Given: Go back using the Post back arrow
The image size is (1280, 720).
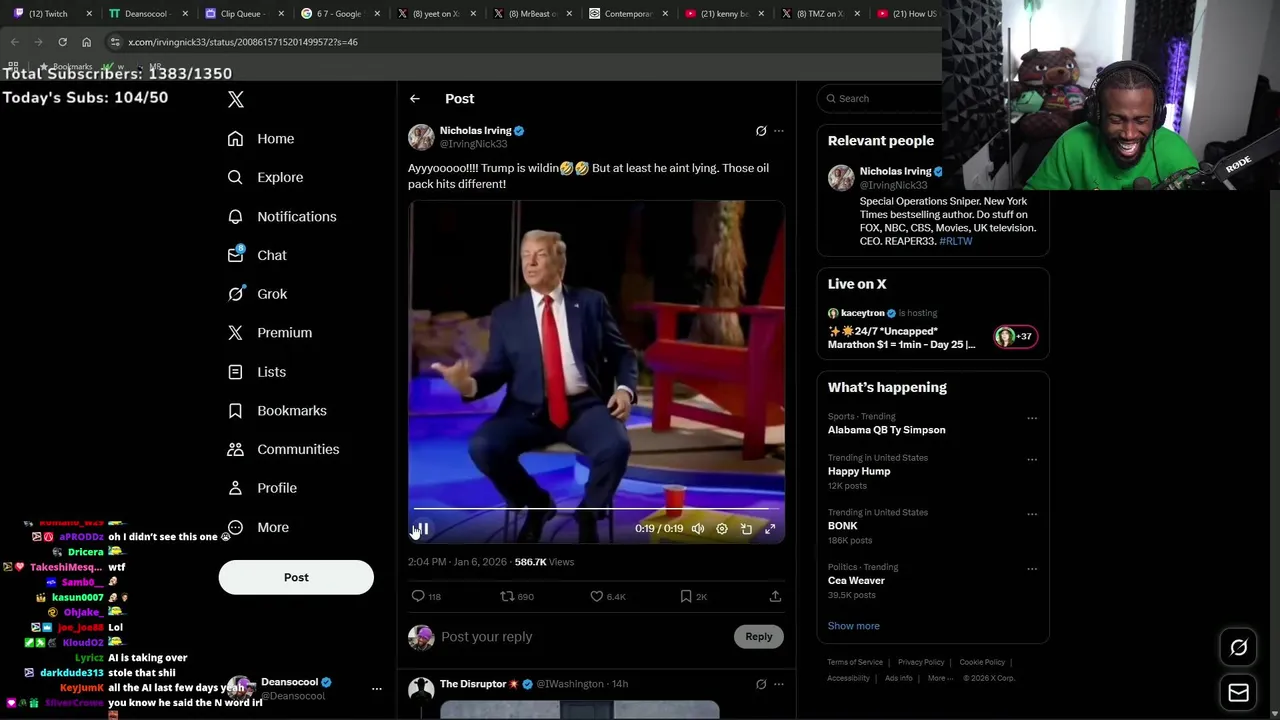Looking at the screenshot, I should [415, 99].
